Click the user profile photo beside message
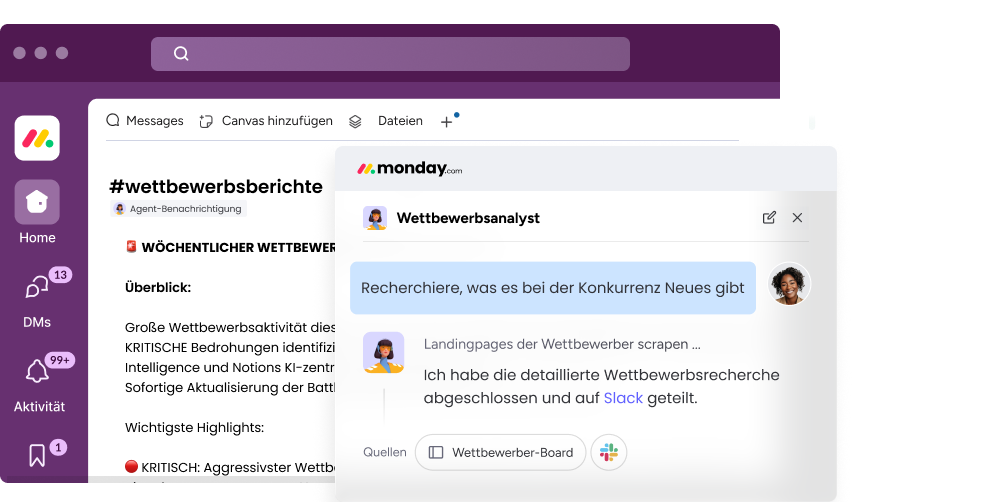Screen dimensions: 981x502 (x=789, y=284)
